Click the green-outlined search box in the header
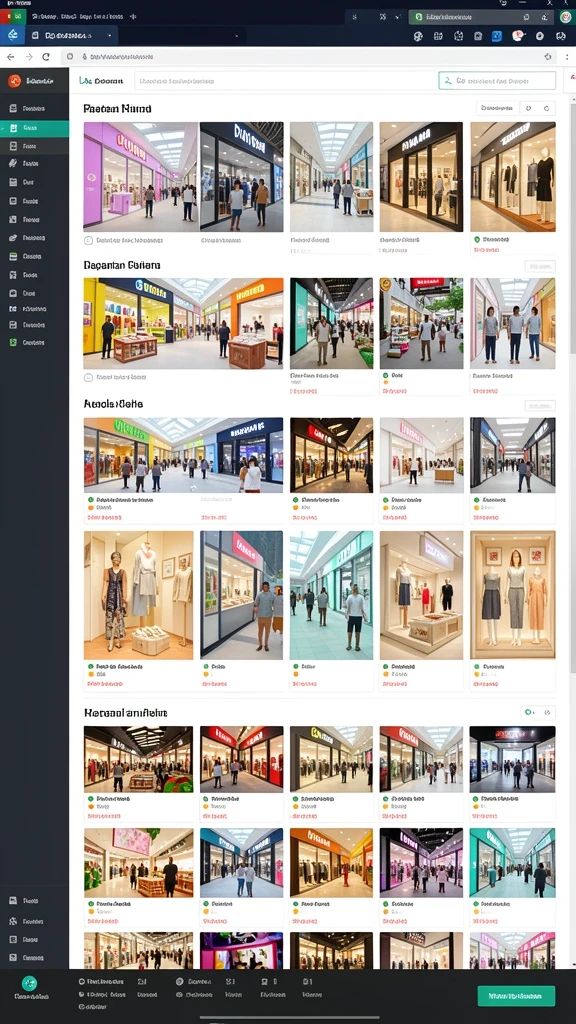This screenshot has width=576, height=1024. 497,81
